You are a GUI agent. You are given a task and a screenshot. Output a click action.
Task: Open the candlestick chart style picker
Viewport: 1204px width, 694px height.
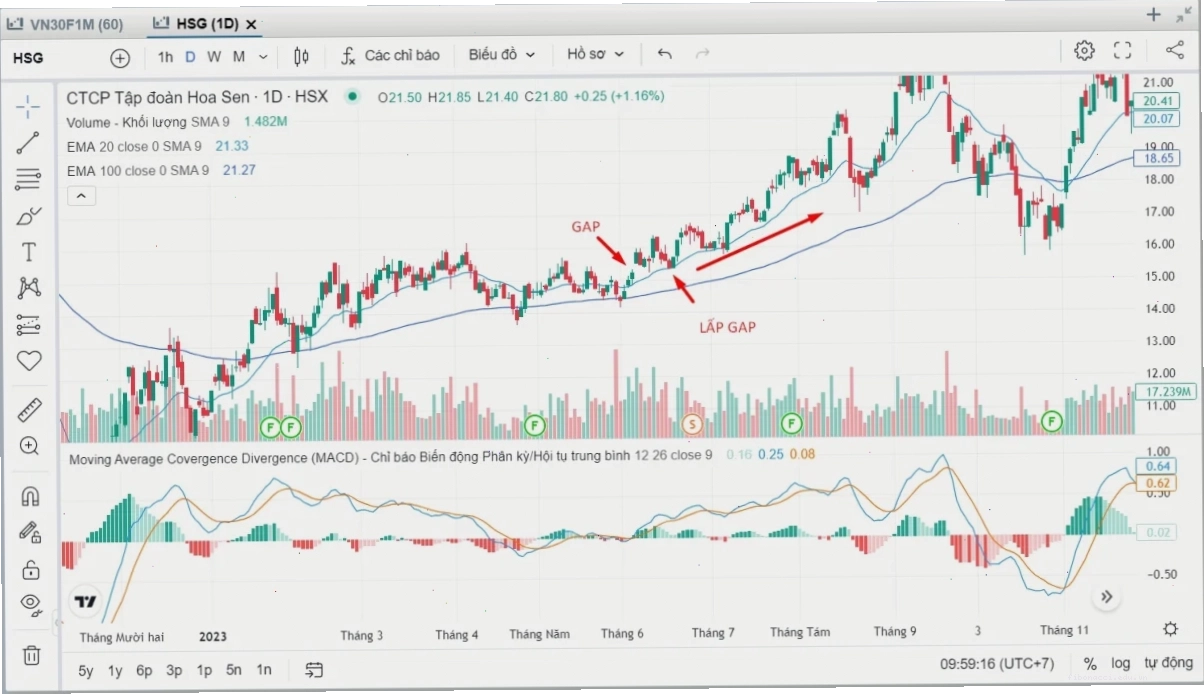click(302, 56)
